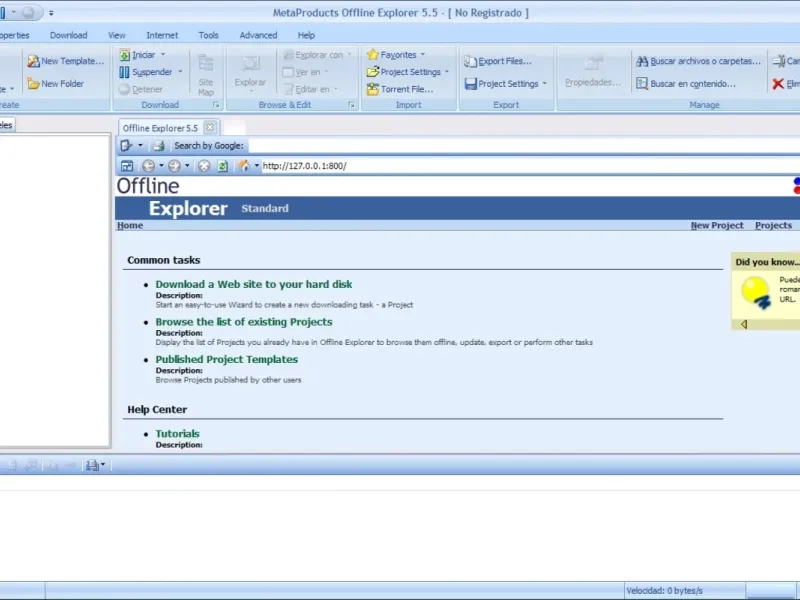
Task: Import Project Settings folder icon
Action: (x=373, y=72)
